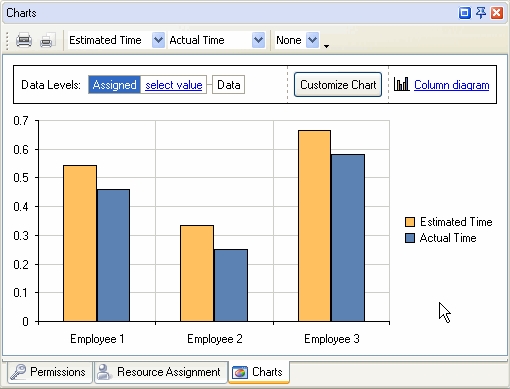Viewport: 510px width, 389px height.
Task: Click Employee 1 actual time bar
Action: point(113,256)
